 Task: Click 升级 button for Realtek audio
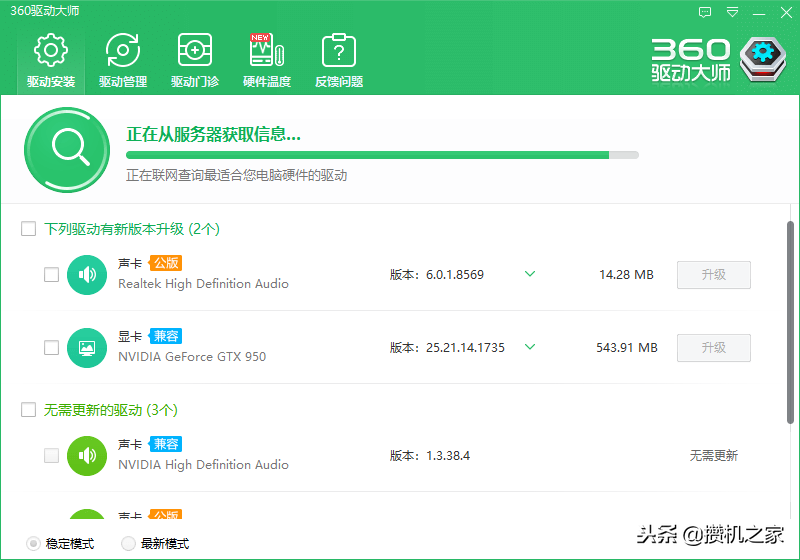[x=714, y=275]
